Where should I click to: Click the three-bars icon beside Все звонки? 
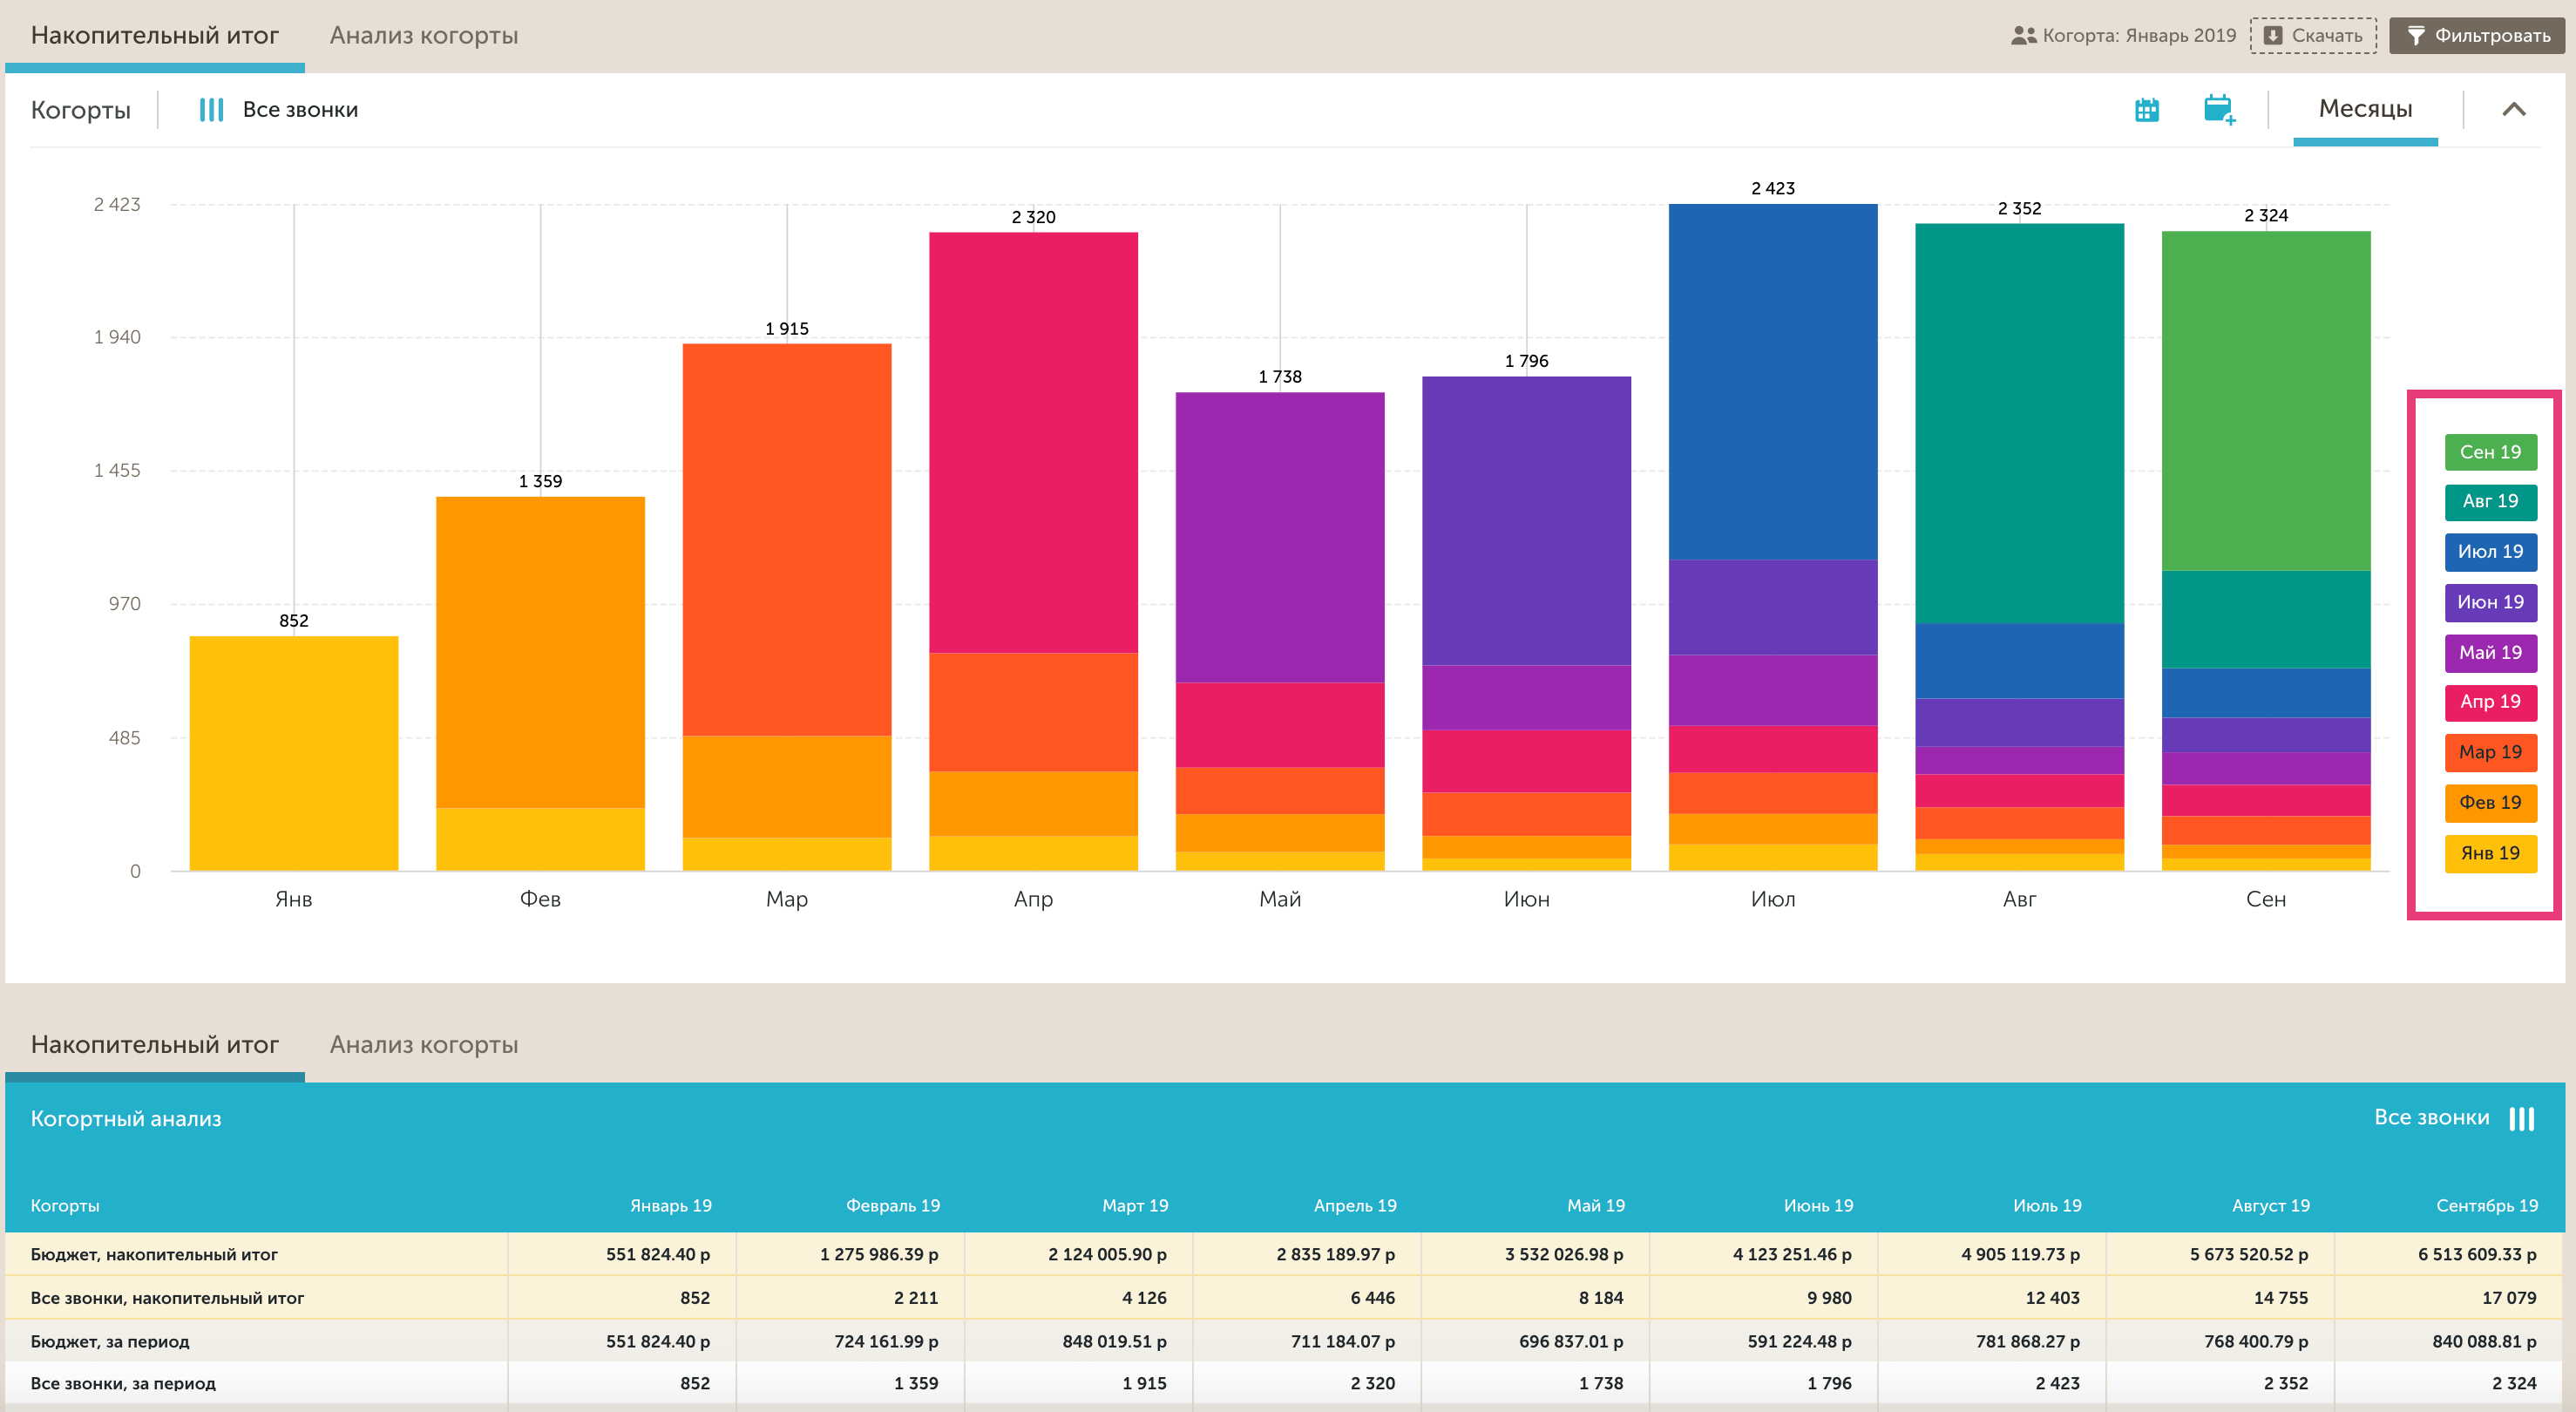pyautogui.click(x=211, y=110)
